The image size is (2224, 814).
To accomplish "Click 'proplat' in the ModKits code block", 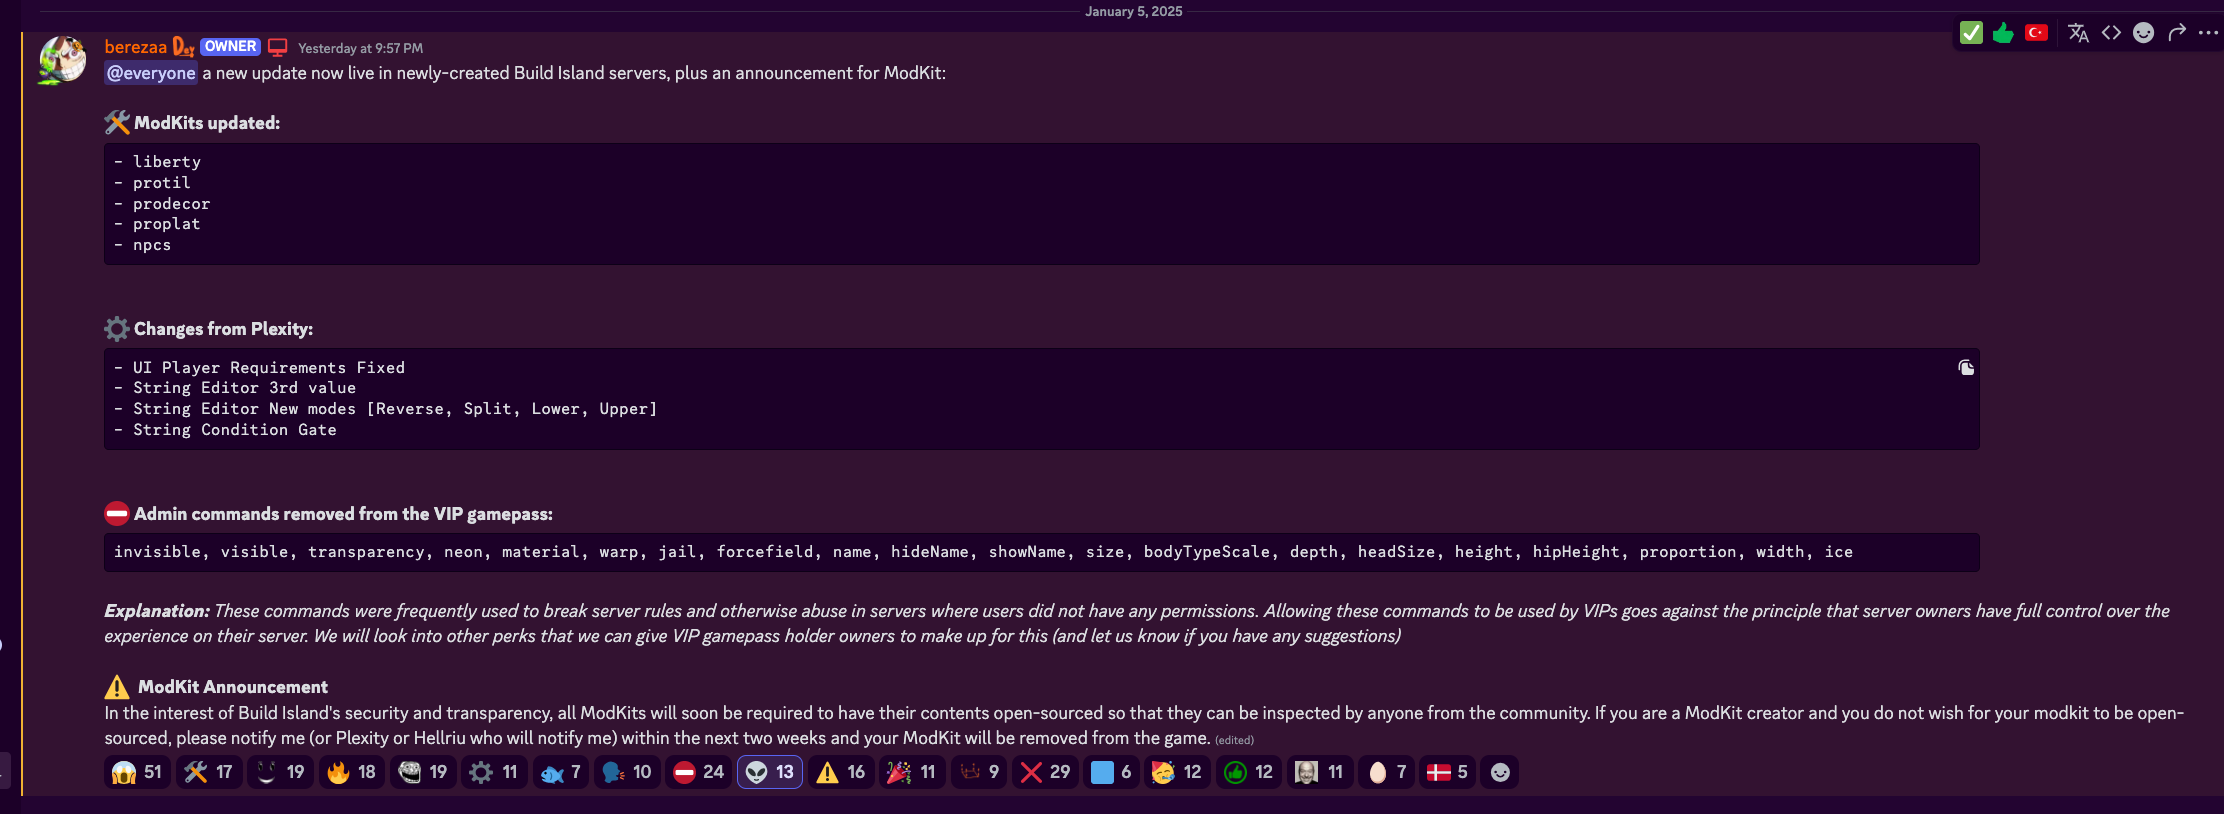I will (167, 225).
